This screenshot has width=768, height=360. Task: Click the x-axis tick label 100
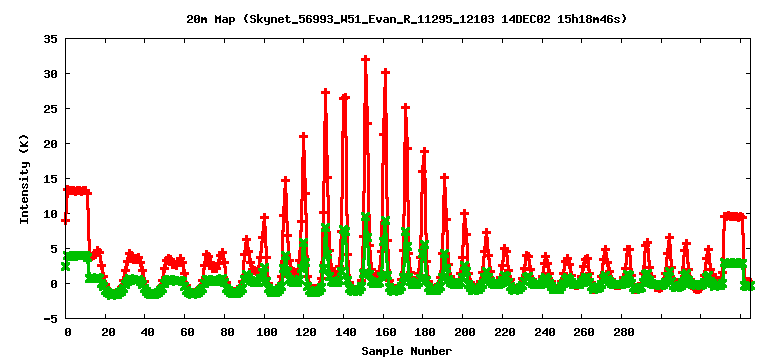click(x=265, y=332)
